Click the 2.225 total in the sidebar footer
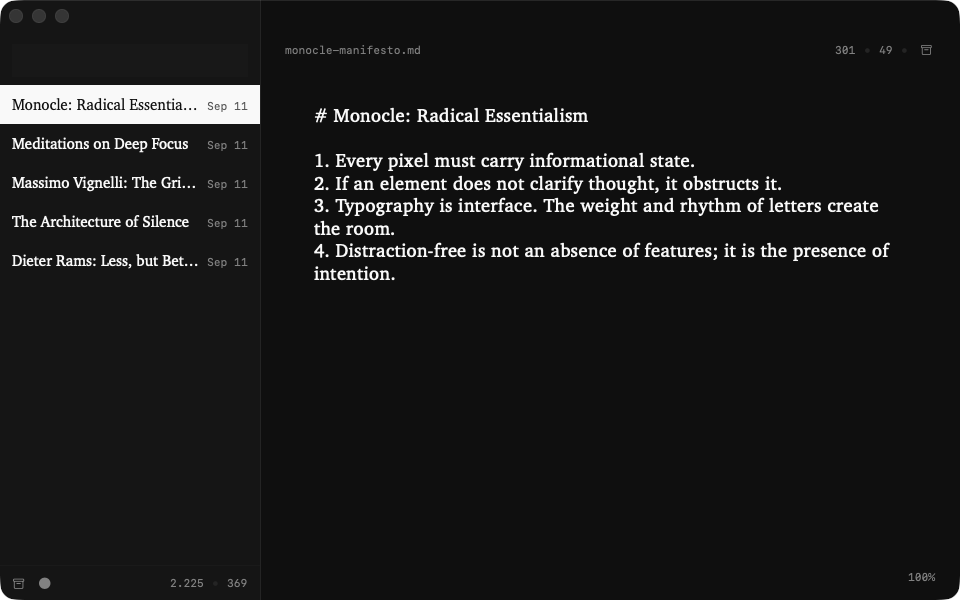Image resolution: width=960 pixels, height=600 pixels. tap(187, 583)
